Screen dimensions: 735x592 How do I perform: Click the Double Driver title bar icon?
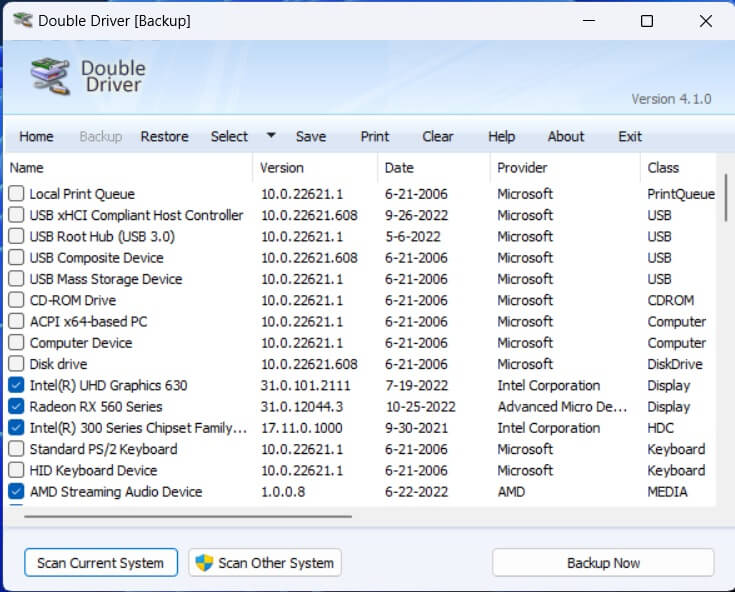tap(22, 21)
